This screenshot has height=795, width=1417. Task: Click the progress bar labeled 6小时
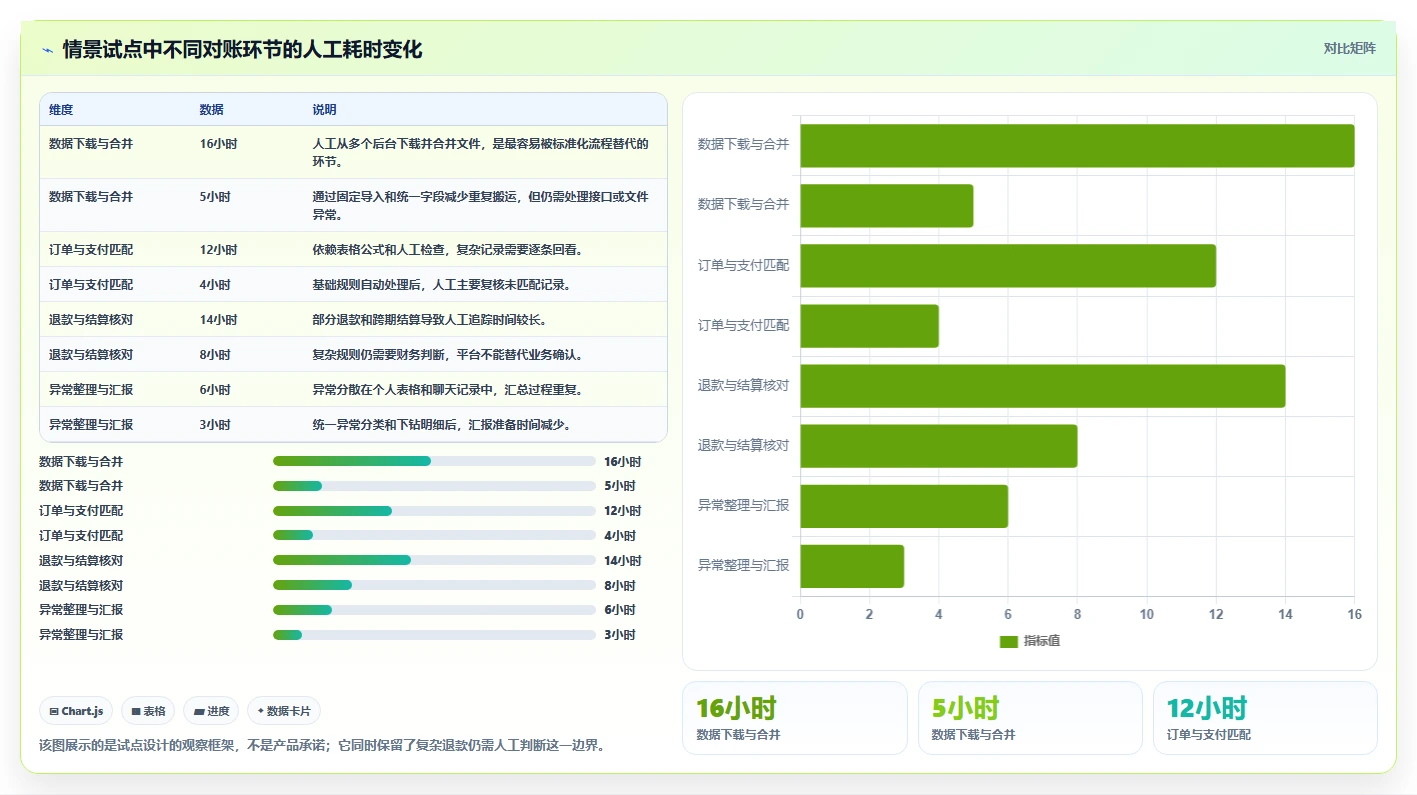tap(434, 610)
